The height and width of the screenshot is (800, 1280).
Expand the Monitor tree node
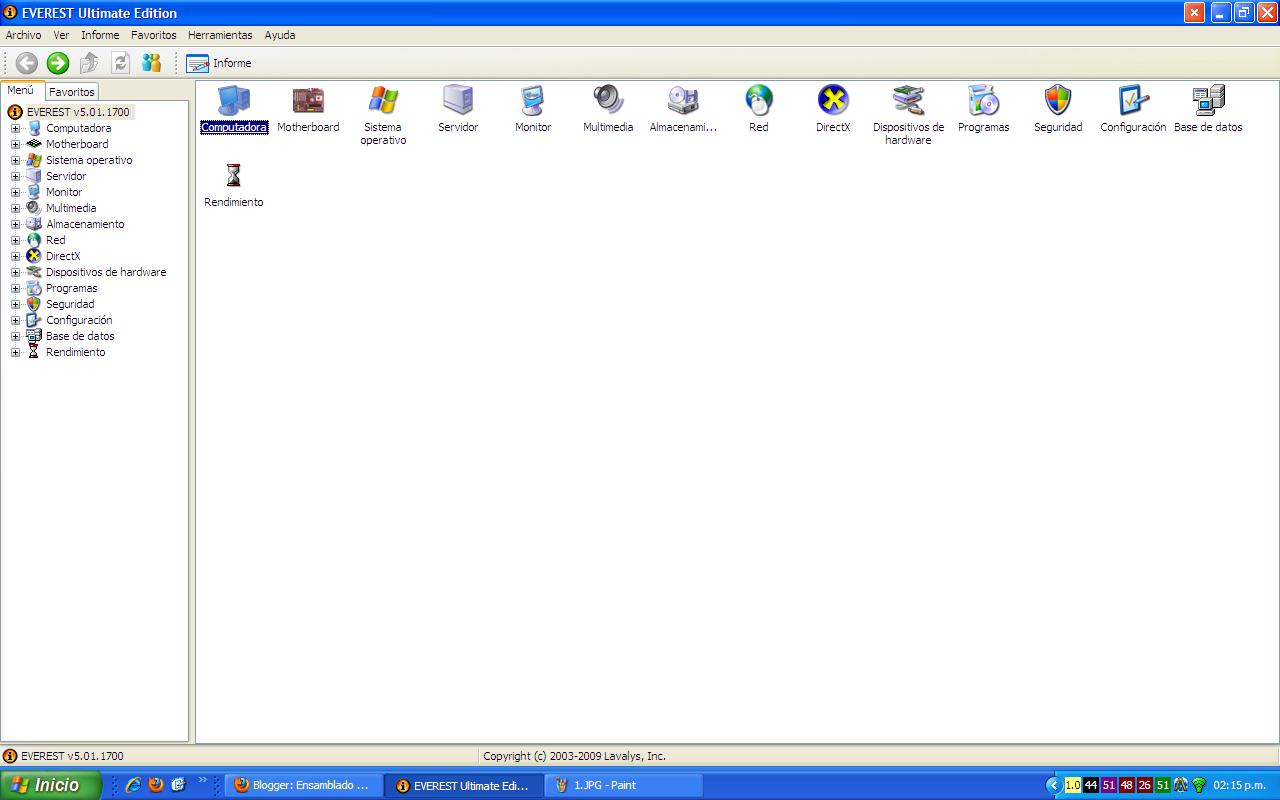coord(15,192)
